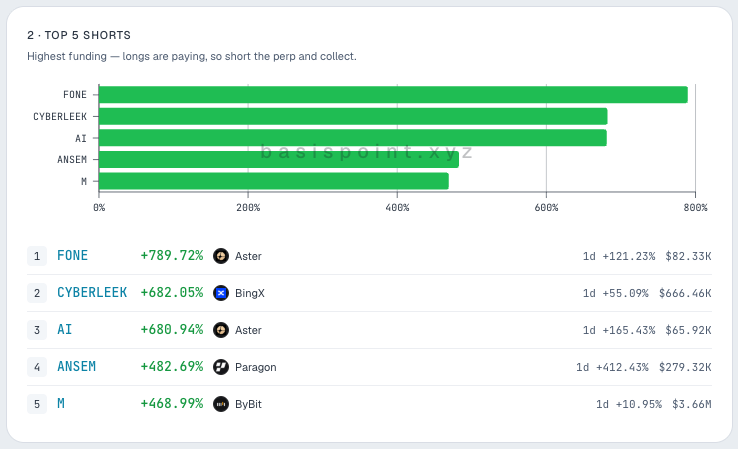Click the Aster exchange icon in FONE row

[221, 256]
